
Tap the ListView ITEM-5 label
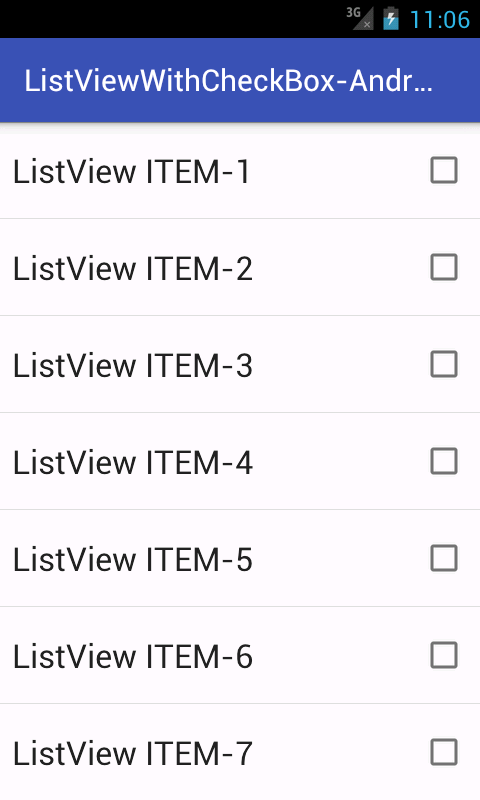point(133,559)
